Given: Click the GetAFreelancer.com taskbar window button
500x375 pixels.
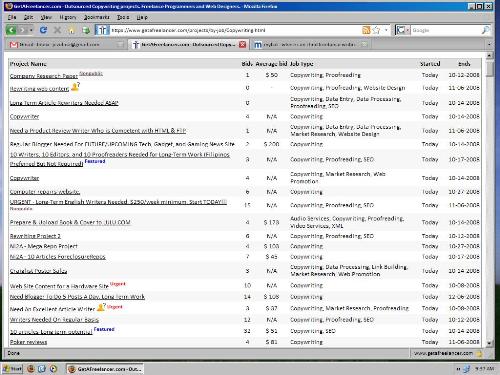Looking at the screenshot, I should [x=105, y=369].
